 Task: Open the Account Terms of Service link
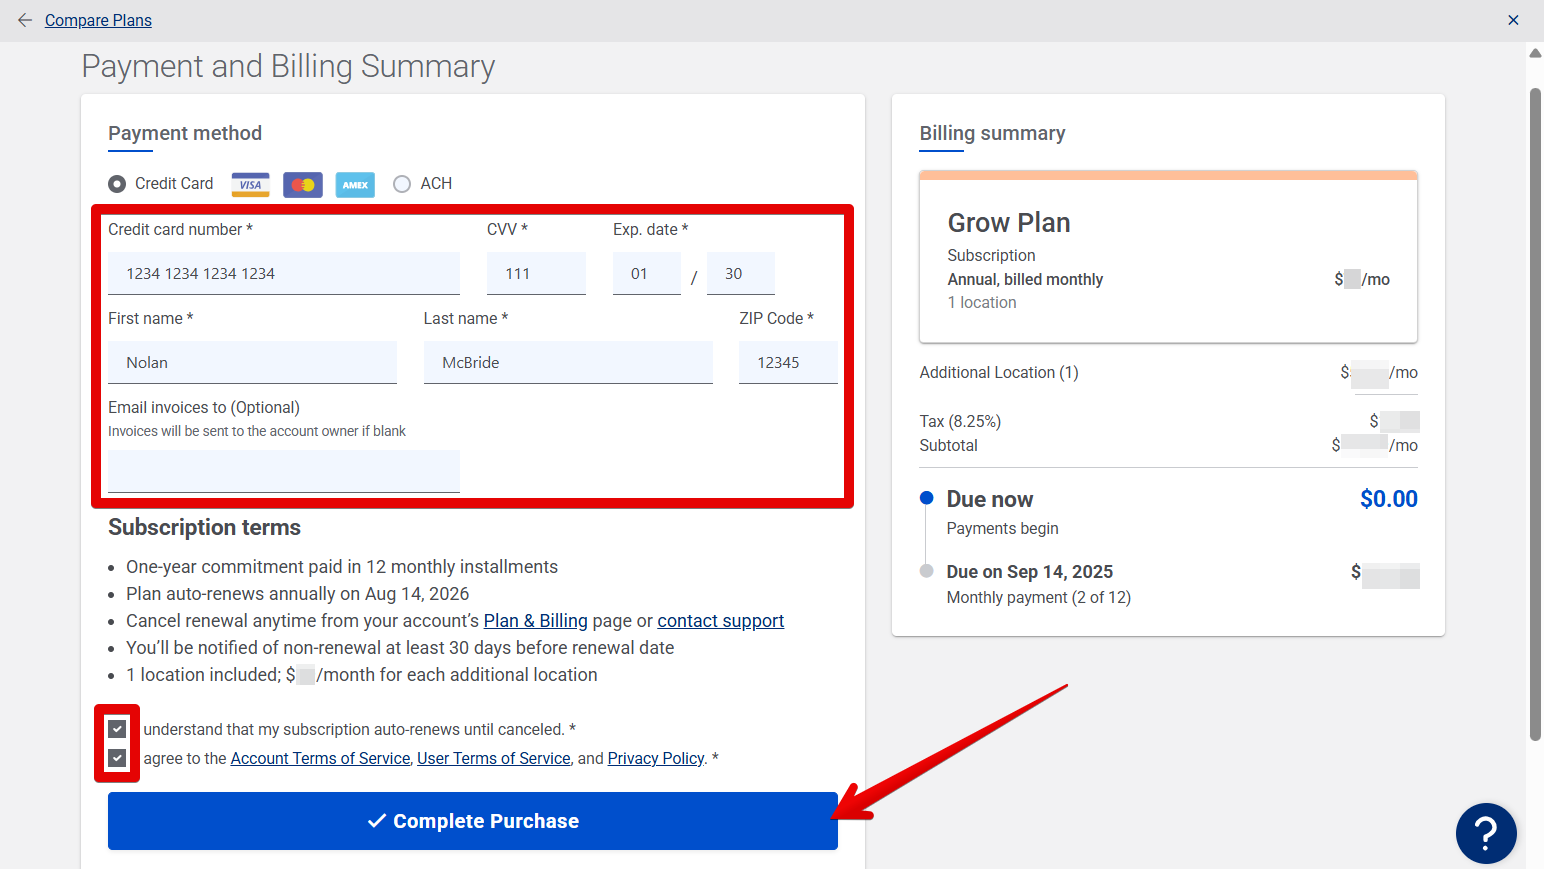pos(320,758)
